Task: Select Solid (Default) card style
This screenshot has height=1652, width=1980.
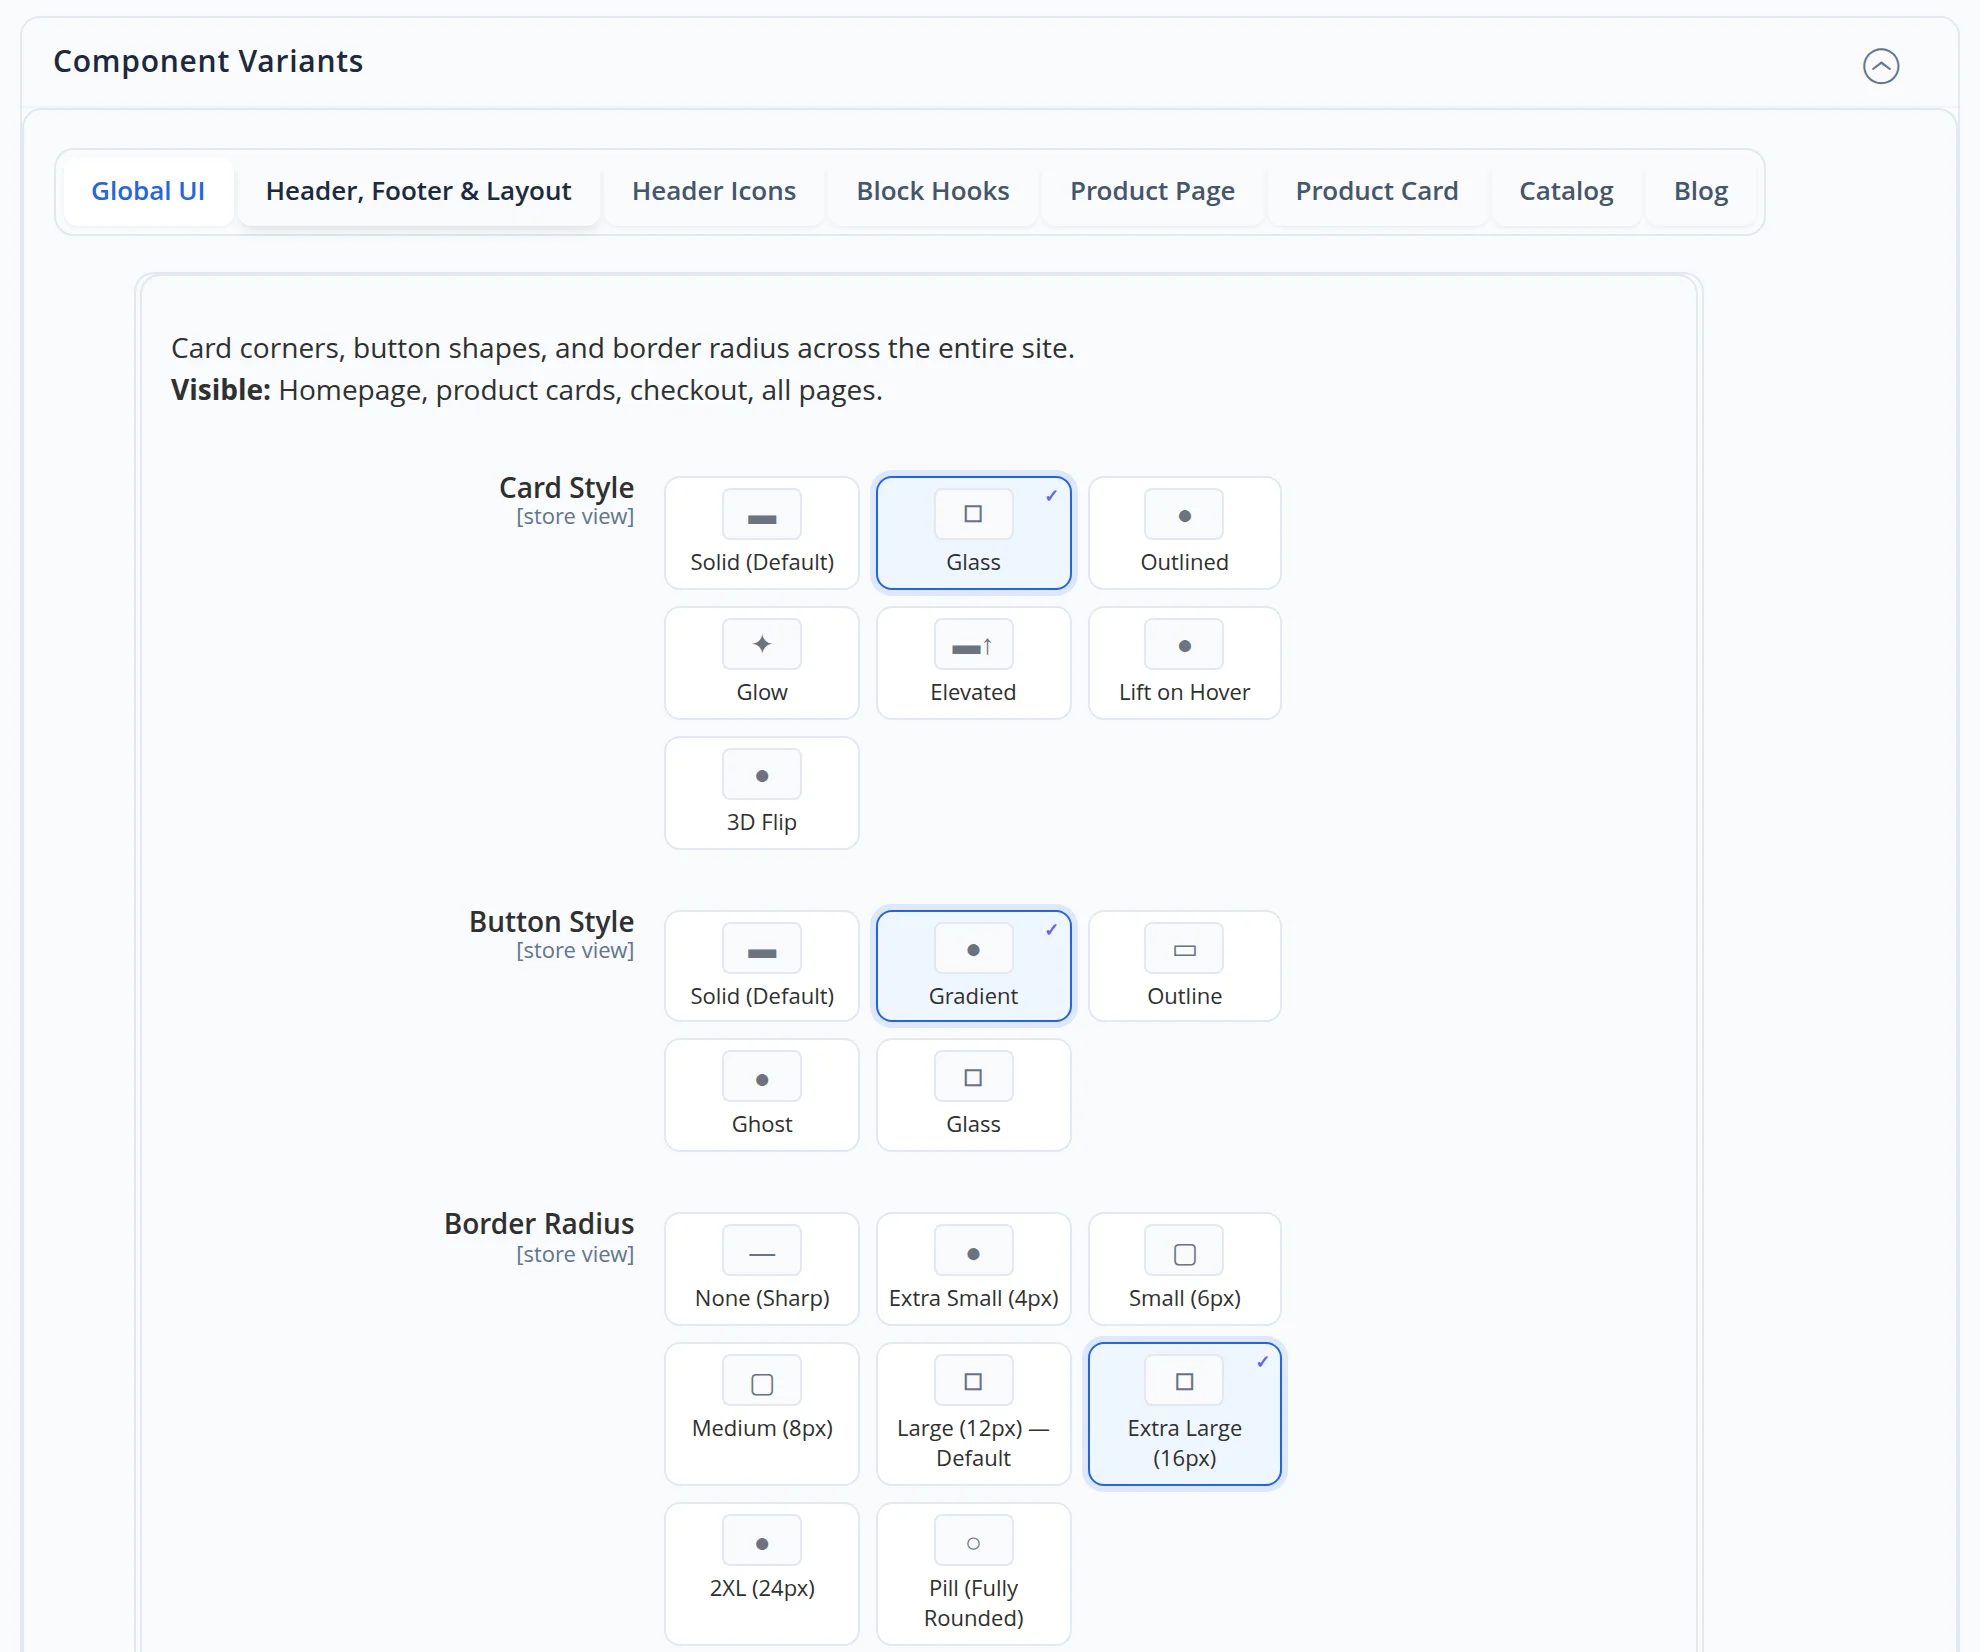Action: (x=762, y=533)
